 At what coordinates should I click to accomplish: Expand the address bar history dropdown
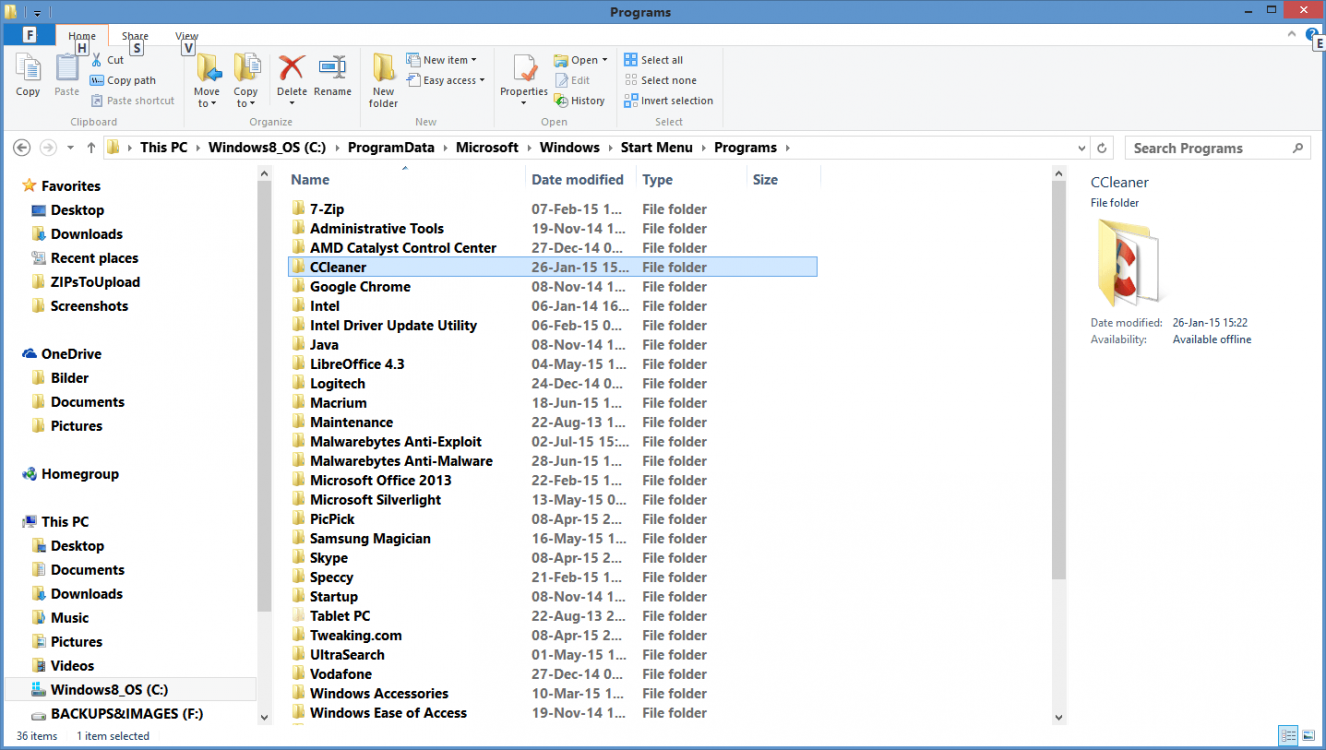coord(1081,148)
